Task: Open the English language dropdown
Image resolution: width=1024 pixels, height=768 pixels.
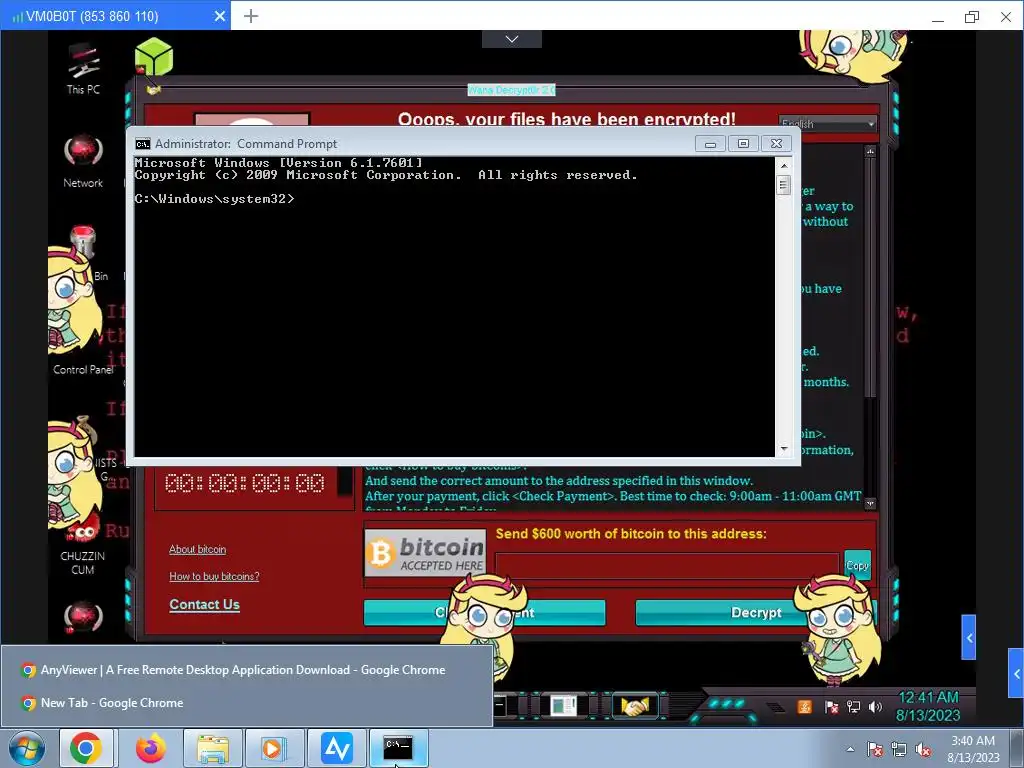Action: (x=827, y=123)
